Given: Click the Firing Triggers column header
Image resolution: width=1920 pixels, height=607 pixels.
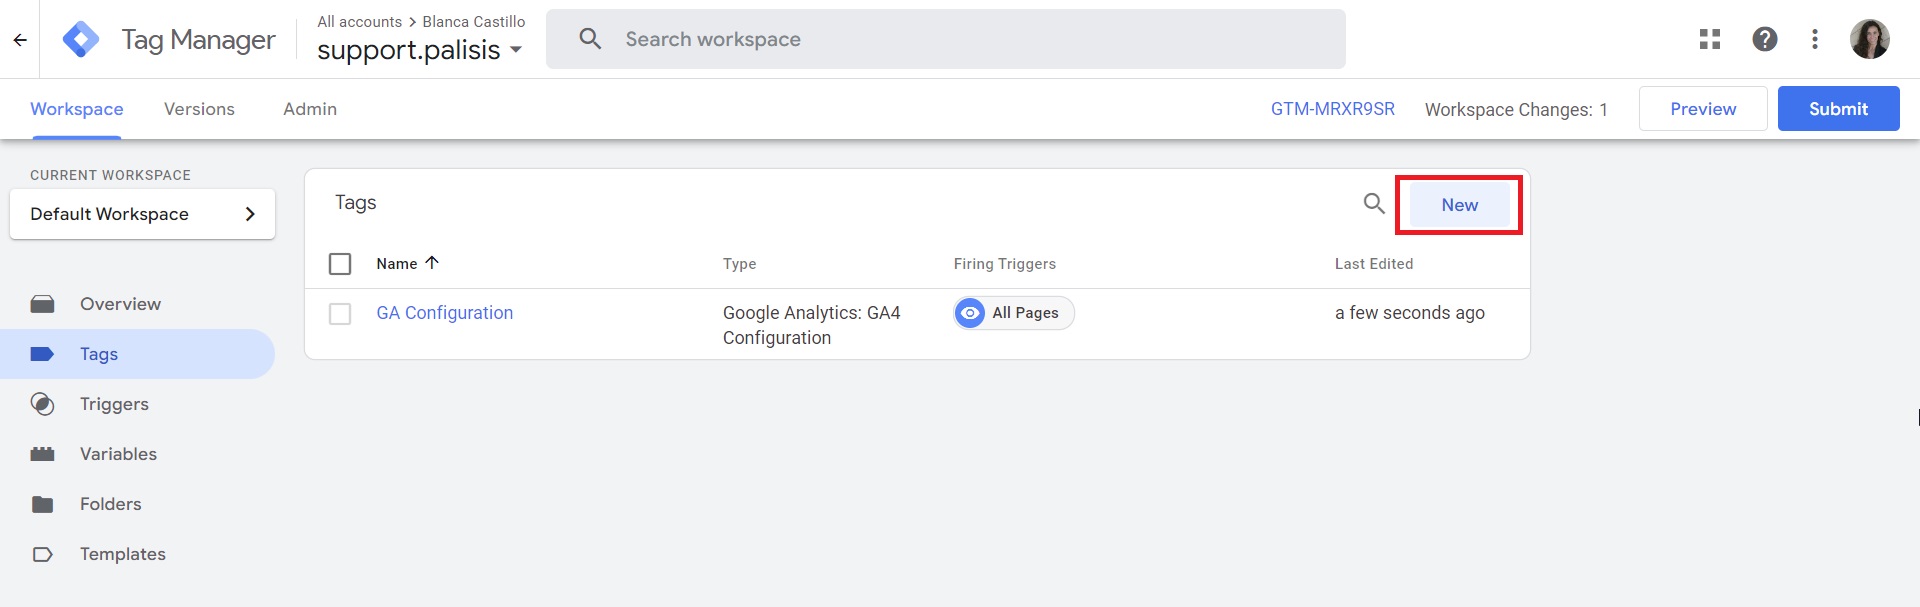Looking at the screenshot, I should 1004,264.
